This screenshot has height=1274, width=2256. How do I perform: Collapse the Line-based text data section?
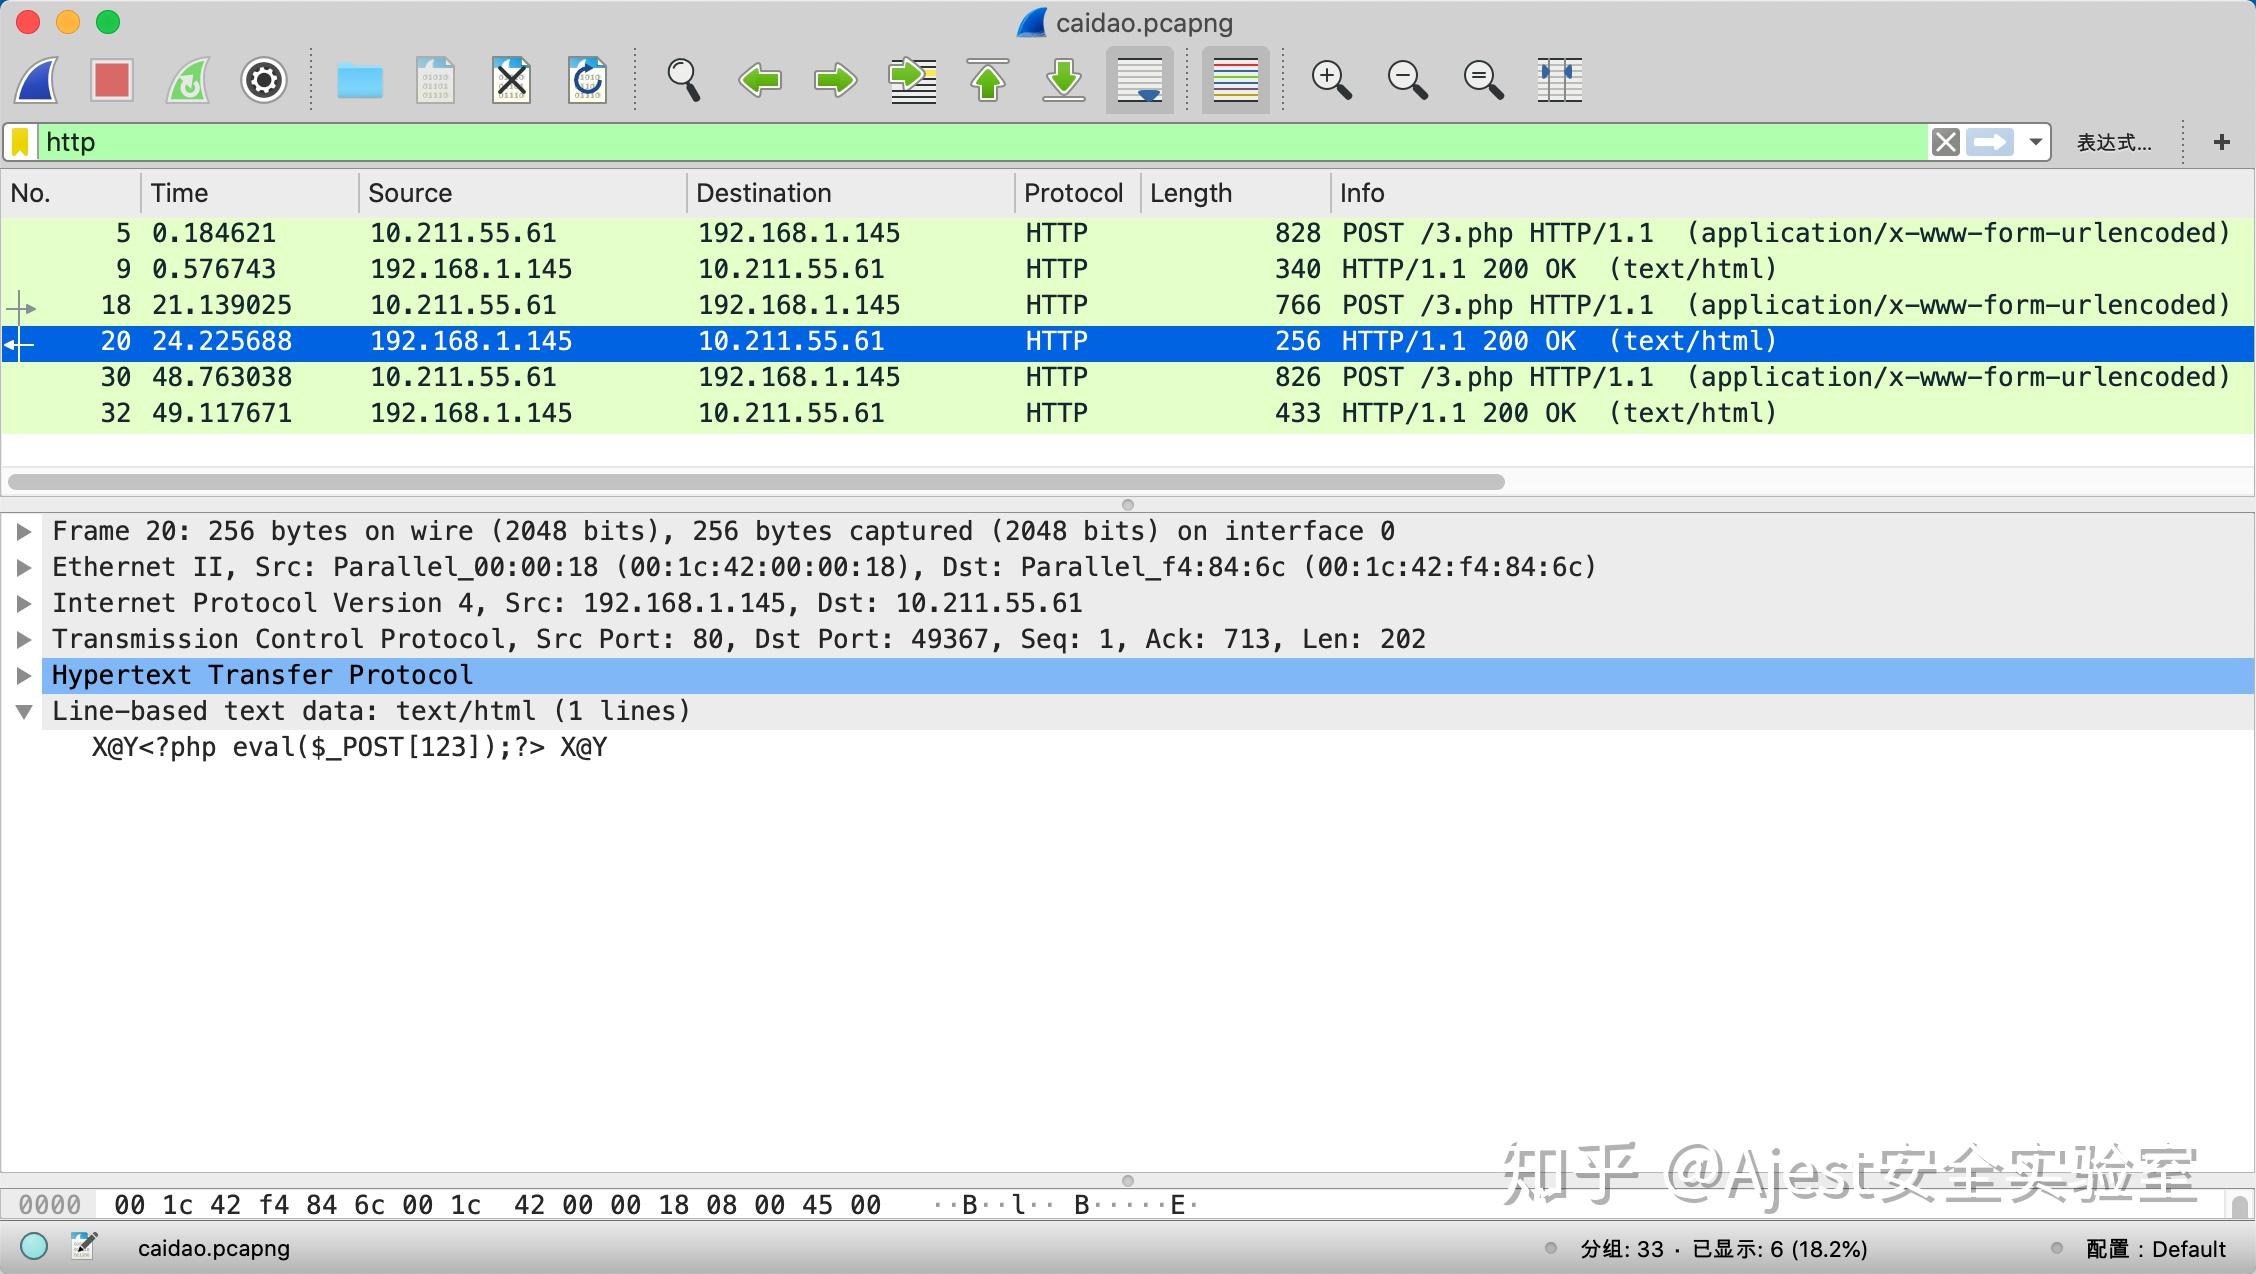(x=24, y=710)
